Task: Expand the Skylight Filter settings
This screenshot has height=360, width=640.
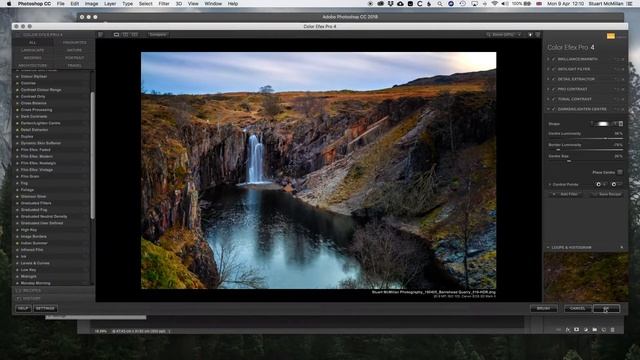Action: pos(548,69)
